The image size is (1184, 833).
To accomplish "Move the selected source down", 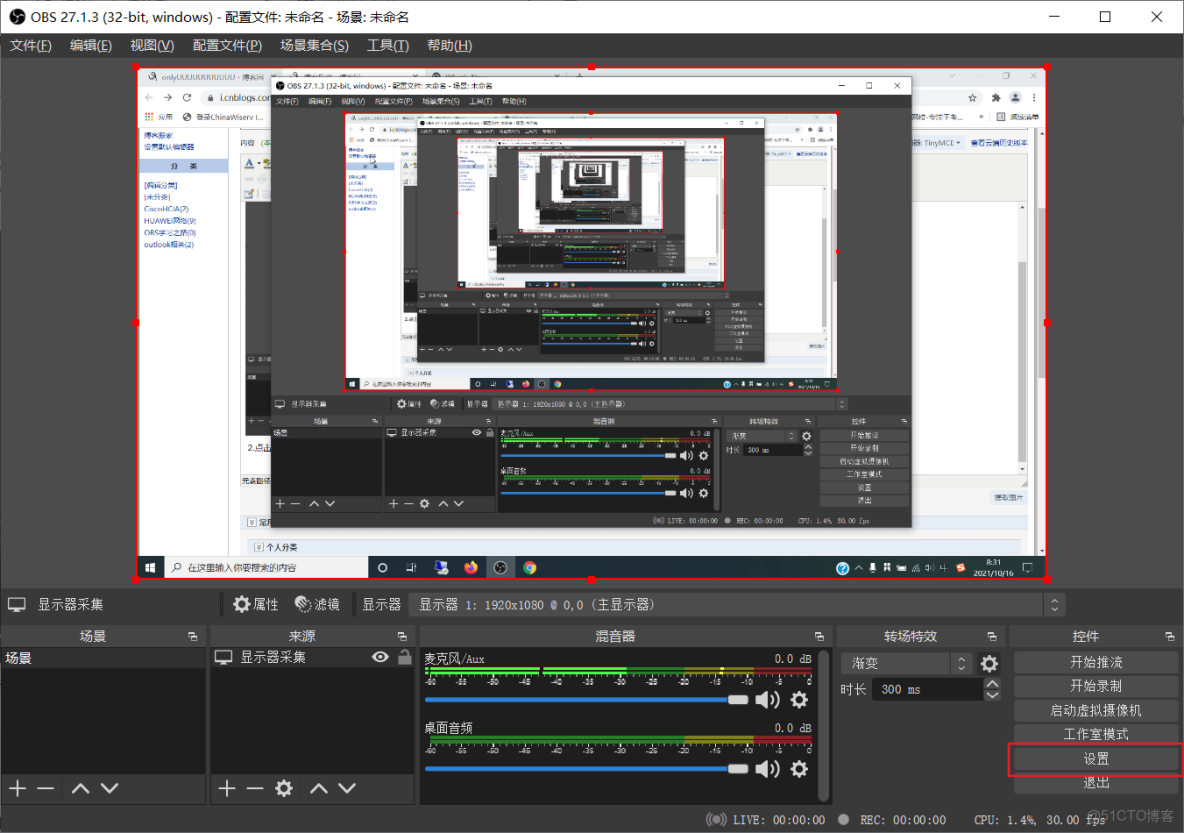I will pos(347,788).
